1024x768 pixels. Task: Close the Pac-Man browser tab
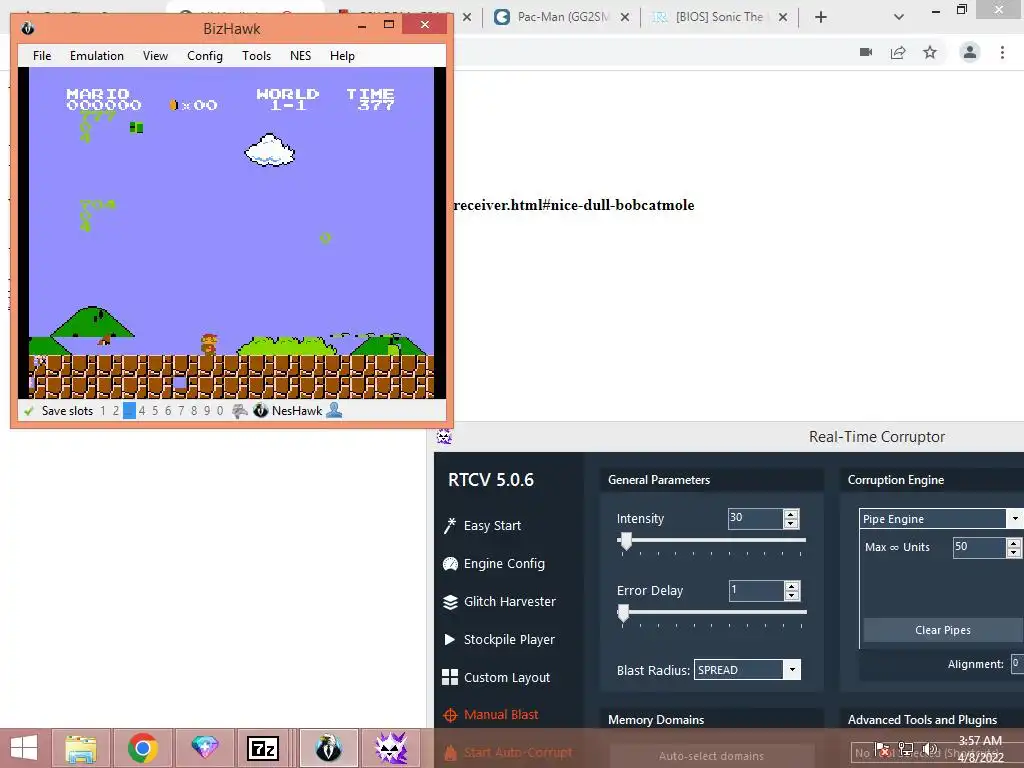tap(625, 18)
